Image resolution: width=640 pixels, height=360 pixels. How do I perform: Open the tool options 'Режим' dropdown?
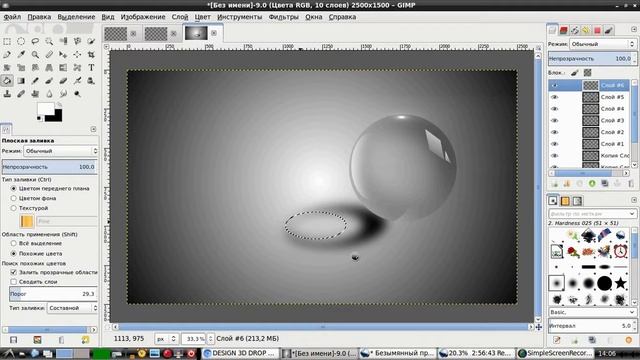[x=60, y=151]
